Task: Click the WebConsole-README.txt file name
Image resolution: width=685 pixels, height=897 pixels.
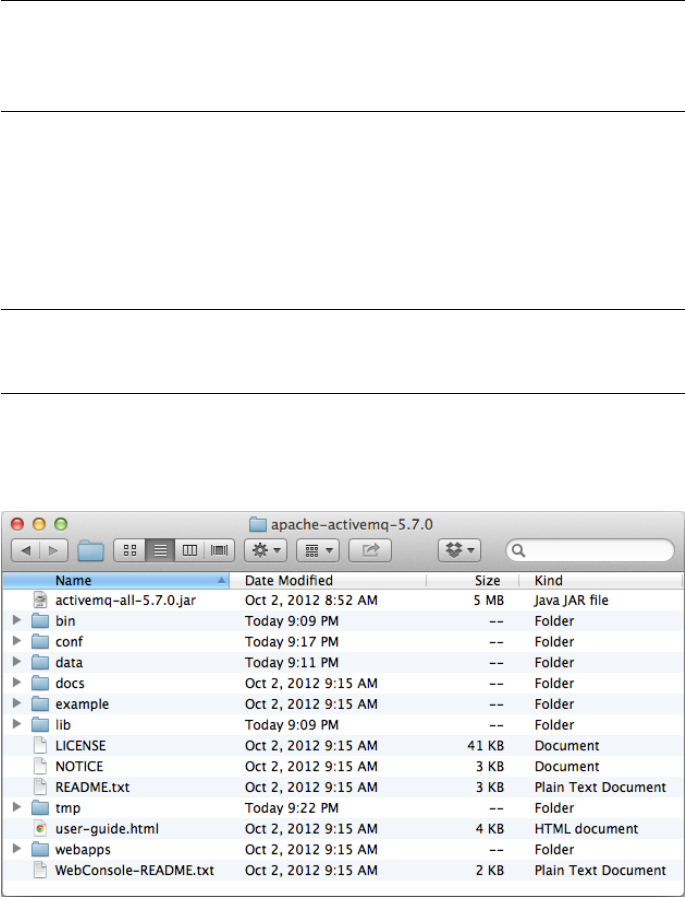Action: 134,870
